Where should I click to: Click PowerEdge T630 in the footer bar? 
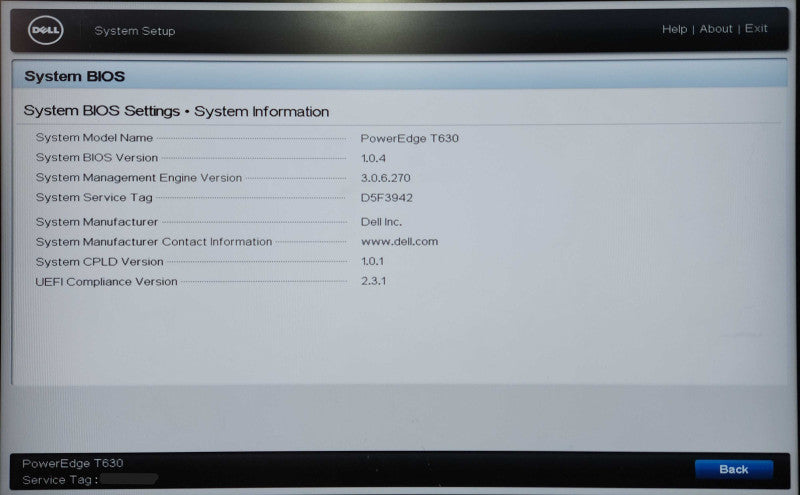[x=72, y=463]
